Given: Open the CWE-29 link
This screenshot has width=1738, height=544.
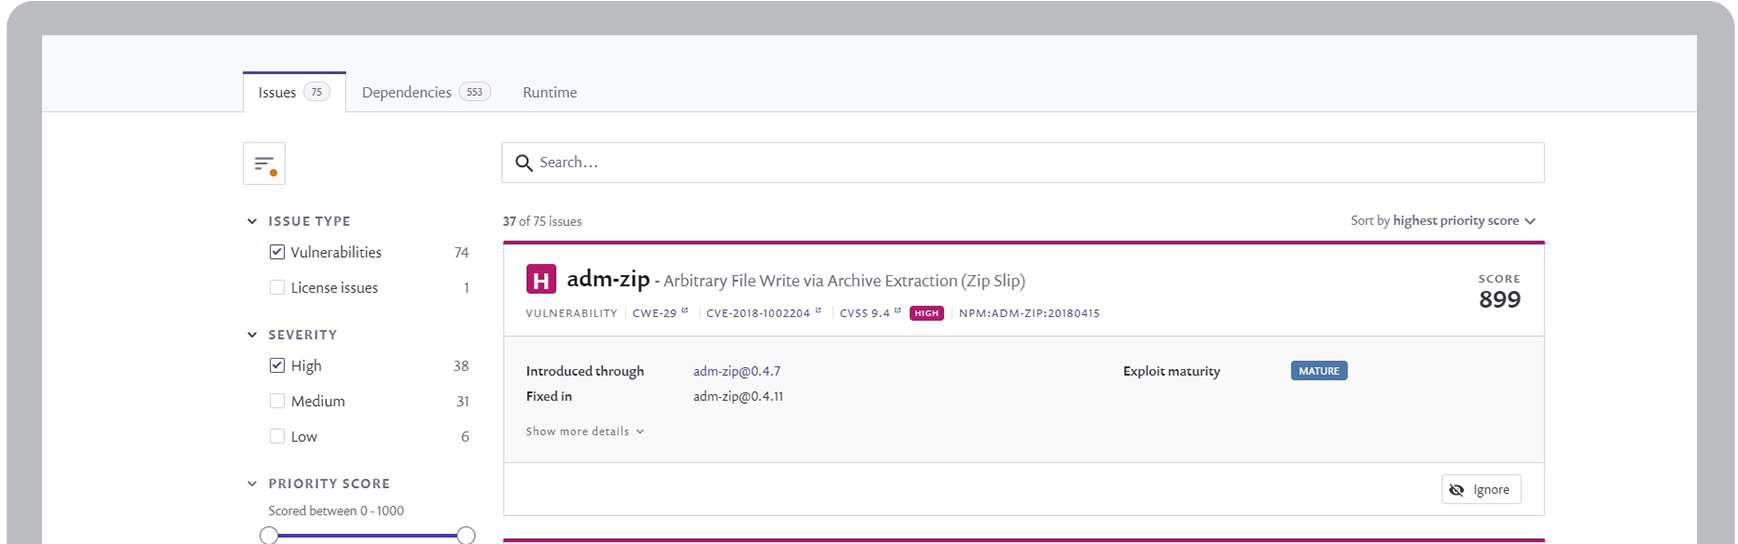Looking at the screenshot, I should point(654,313).
